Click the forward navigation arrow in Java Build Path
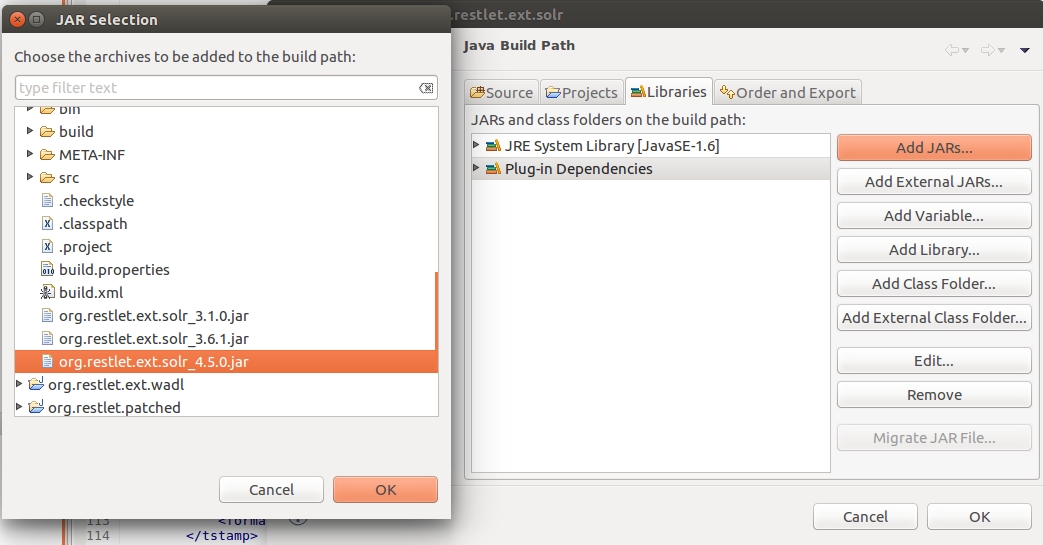Image resolution: width=1043 pixels, height=545 pixels. click(x=988, y=50)
